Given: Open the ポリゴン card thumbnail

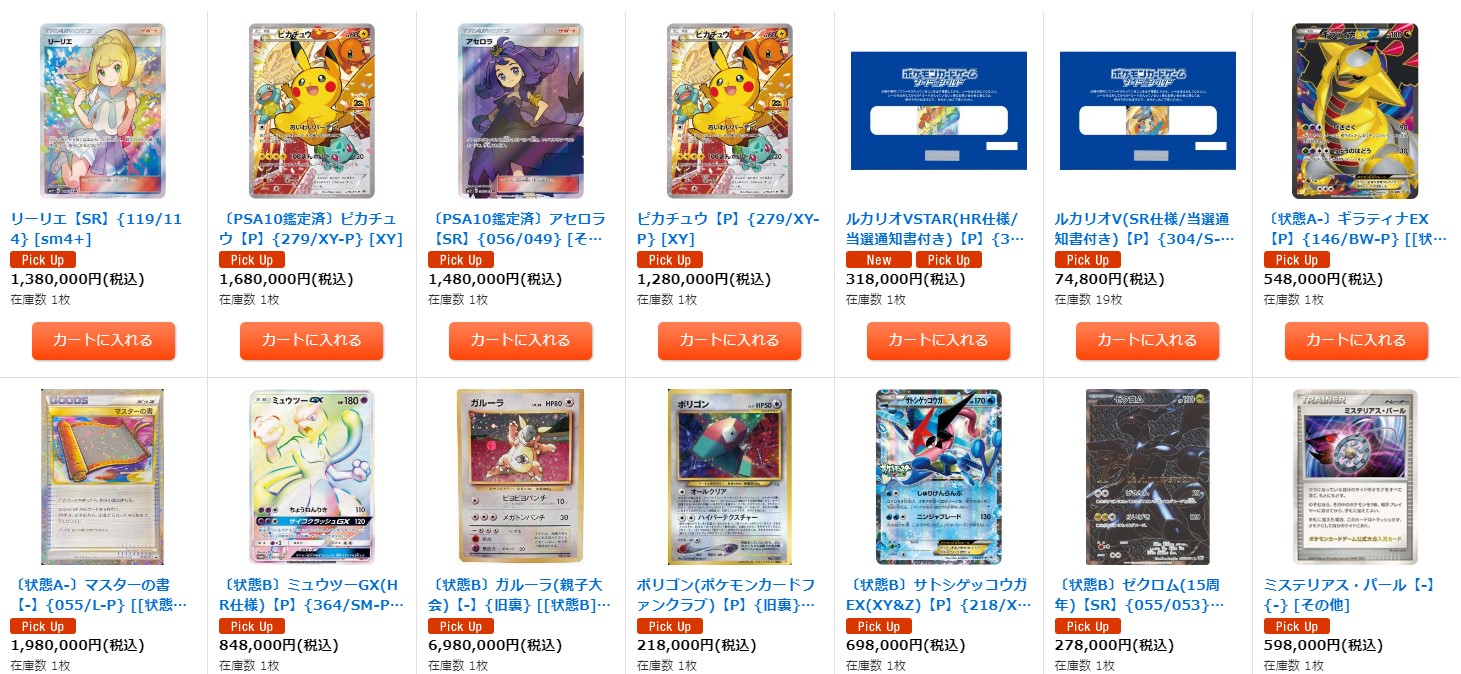Looking at the screenshot, I should pos(730,477).
